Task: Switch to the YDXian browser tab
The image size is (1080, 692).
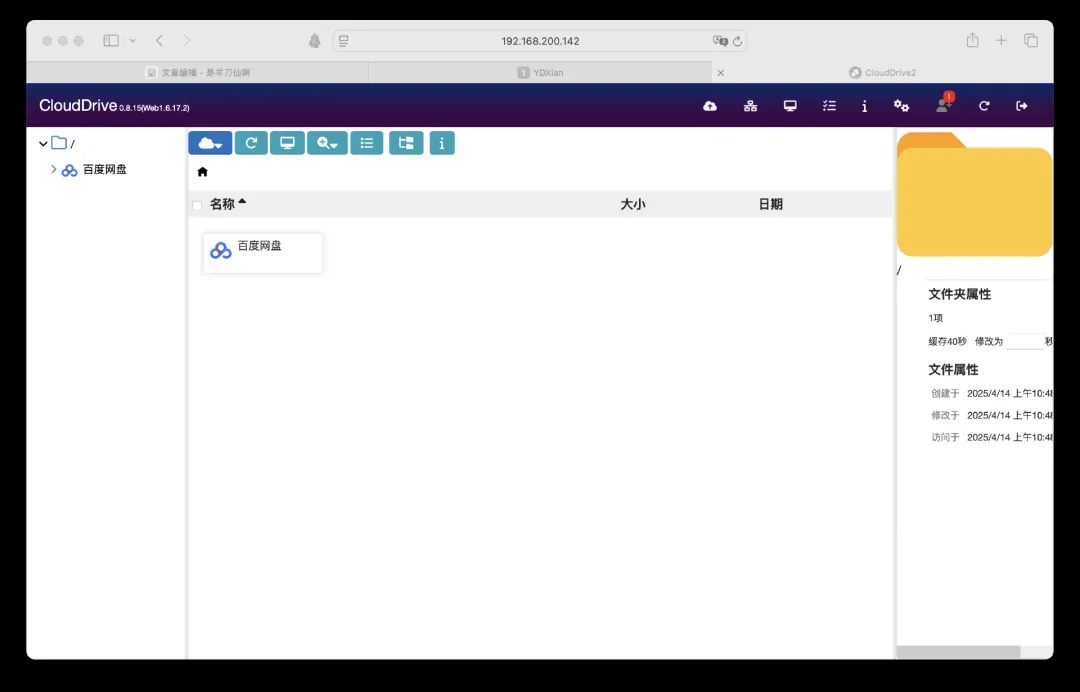Action: click(x=541, y=73)
